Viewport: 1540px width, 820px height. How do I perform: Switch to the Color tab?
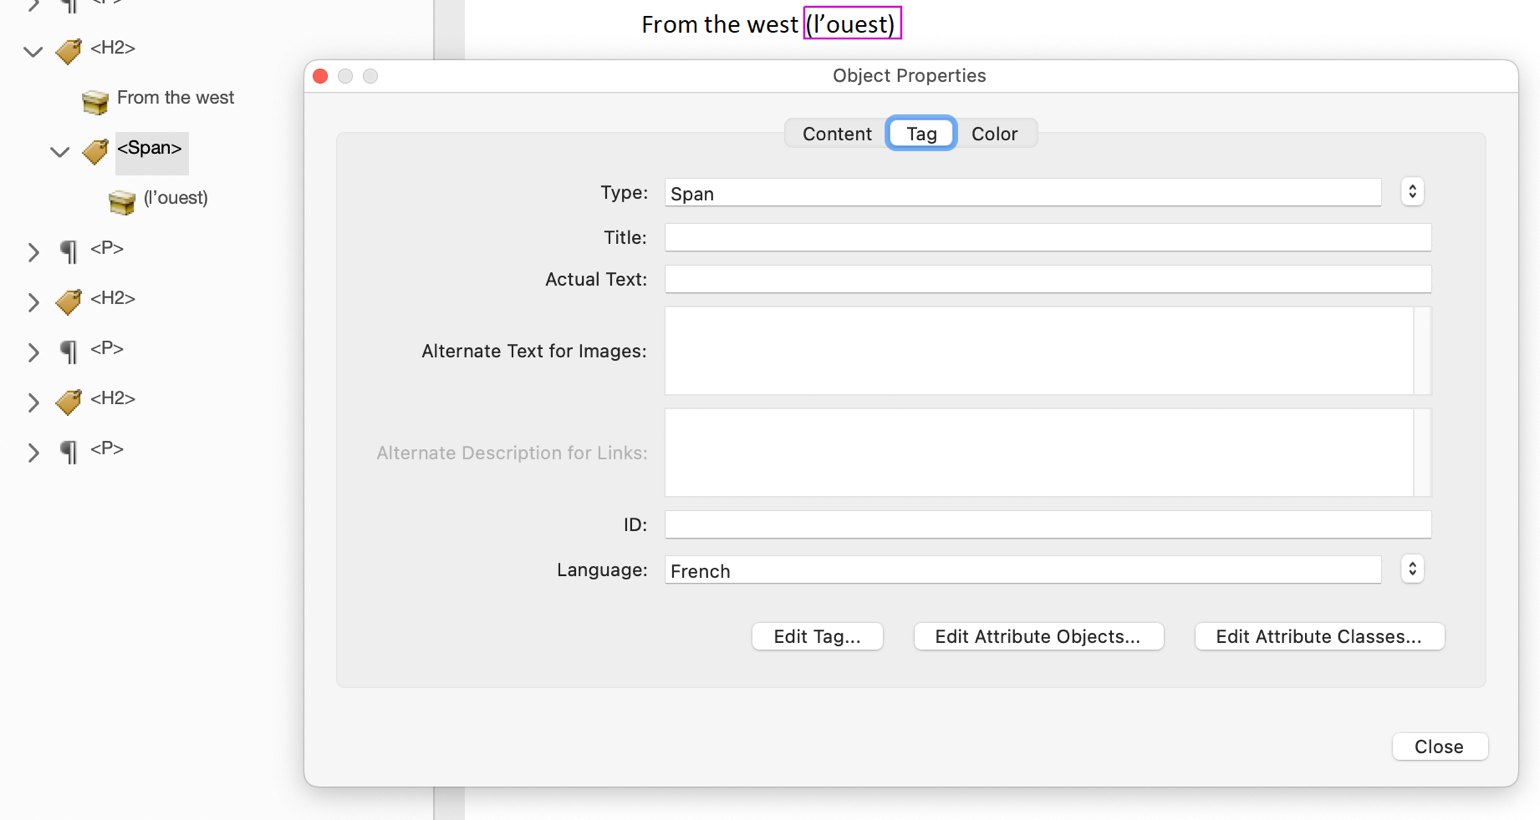[x=996, y=133]
